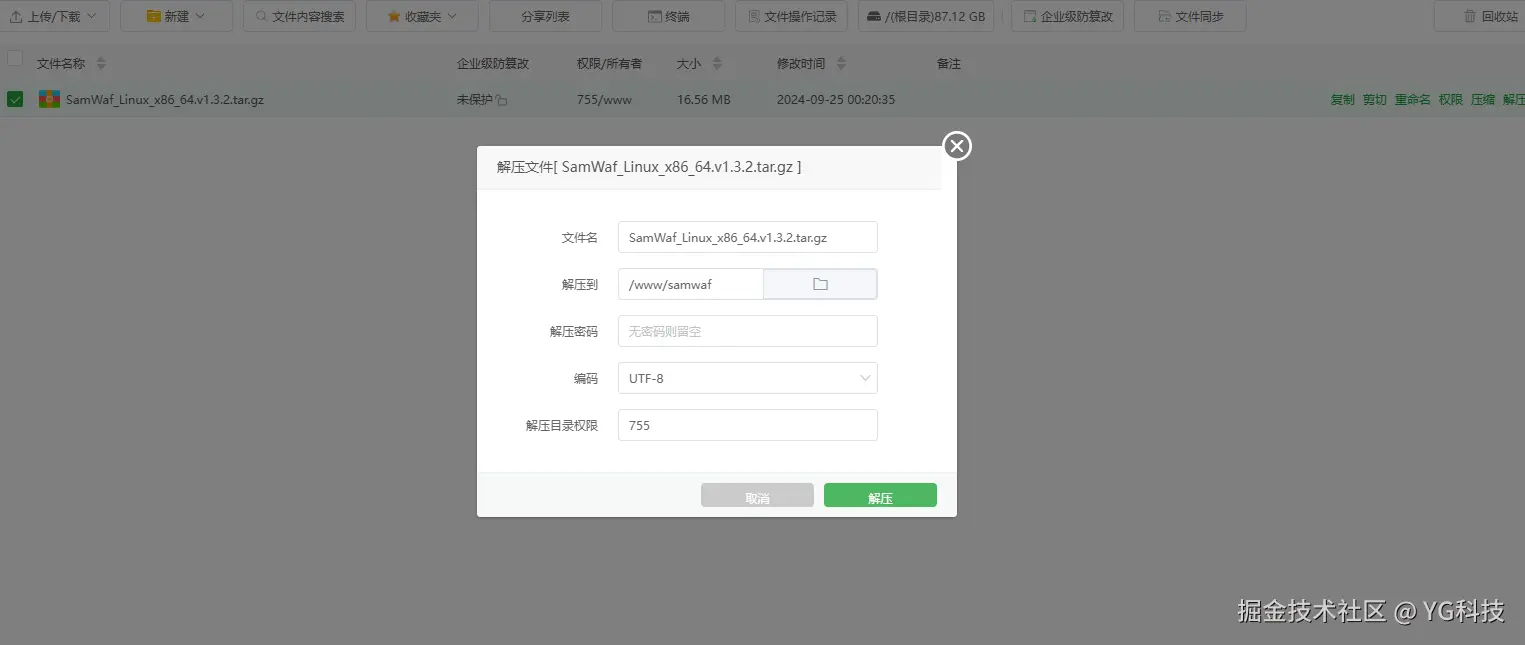Image resolution: width=1525 pixels, height=645 pixels.
Task: Open the 新建 dropdown menu
Action: [x=176, y=16]
